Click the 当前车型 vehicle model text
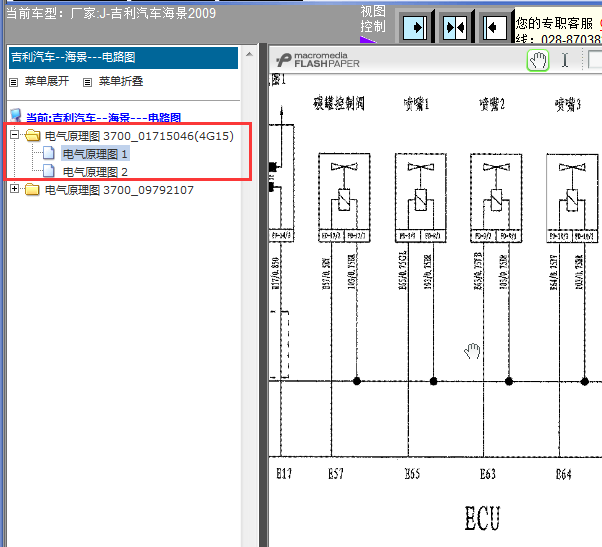602x547 pixels. coord(111,13)
